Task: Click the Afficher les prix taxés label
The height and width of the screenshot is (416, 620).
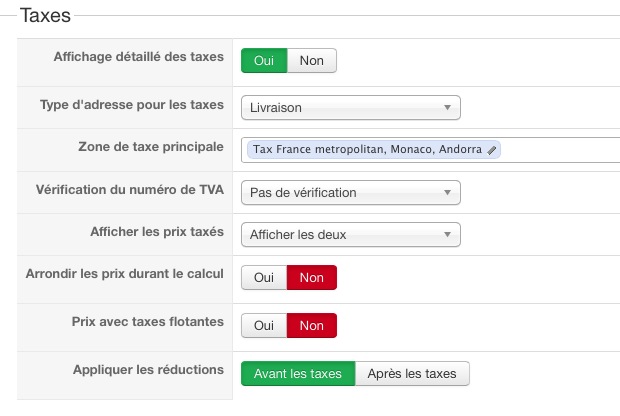Action: (156, 231)
